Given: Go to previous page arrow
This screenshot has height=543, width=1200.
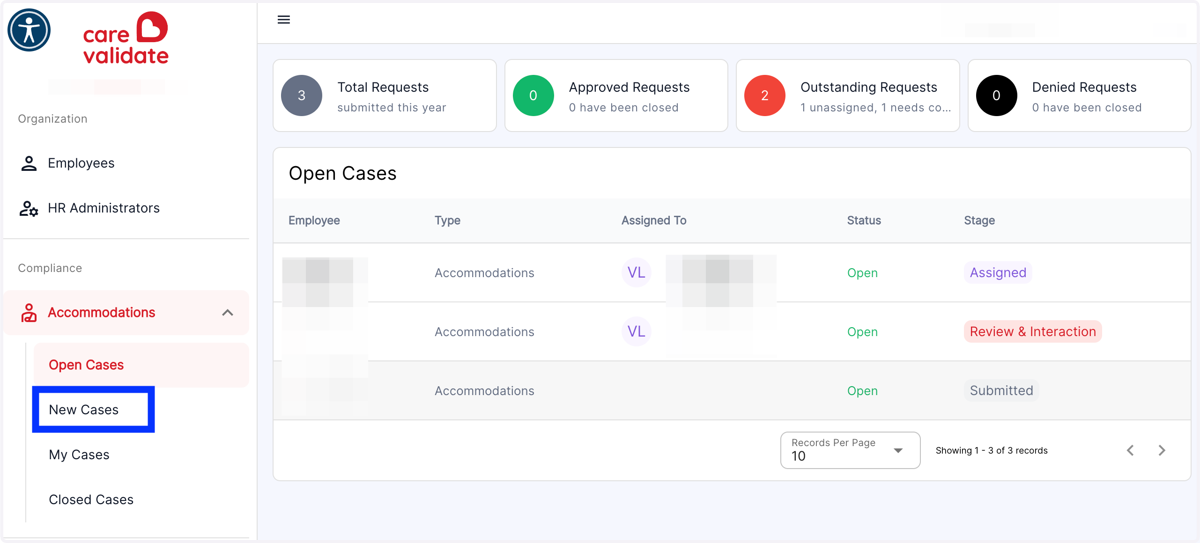Looking at the screenshot, I should point(1131,451).
